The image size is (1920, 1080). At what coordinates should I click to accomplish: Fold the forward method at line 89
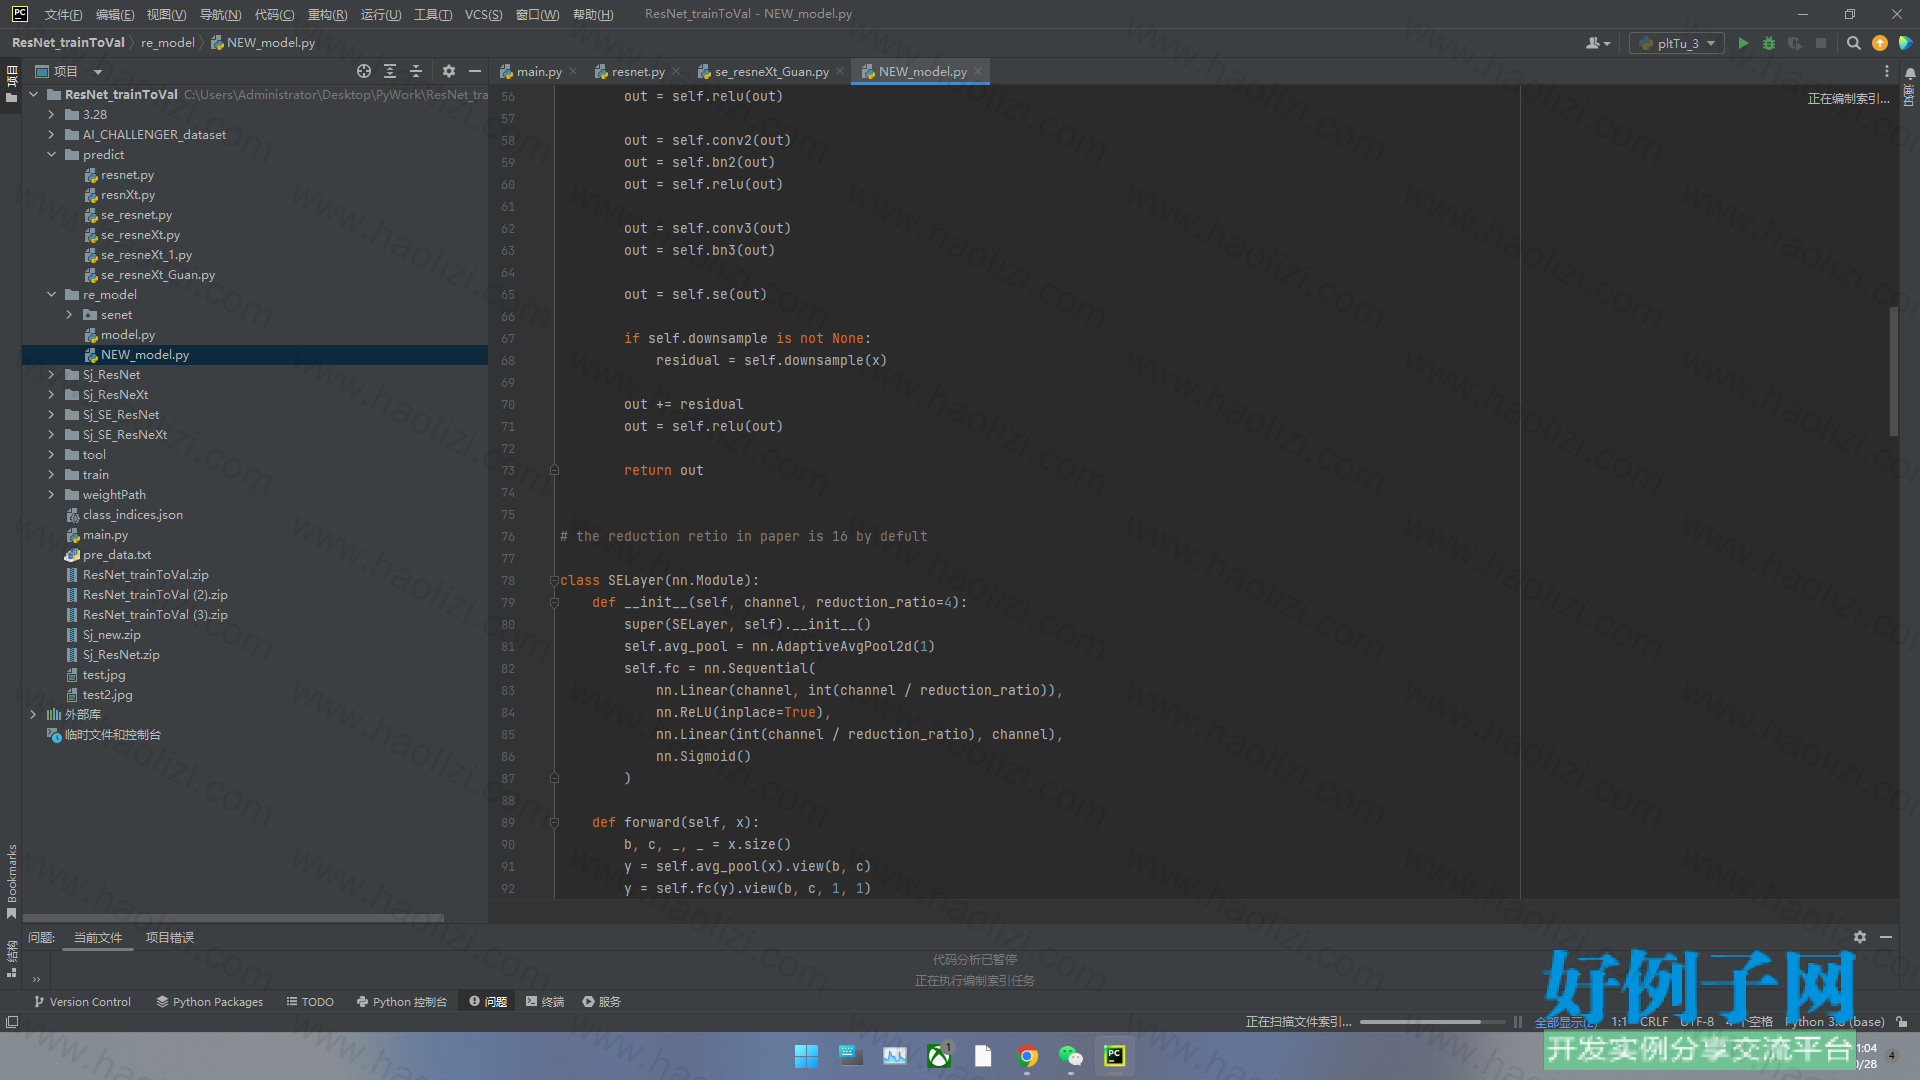click(554, 822)
